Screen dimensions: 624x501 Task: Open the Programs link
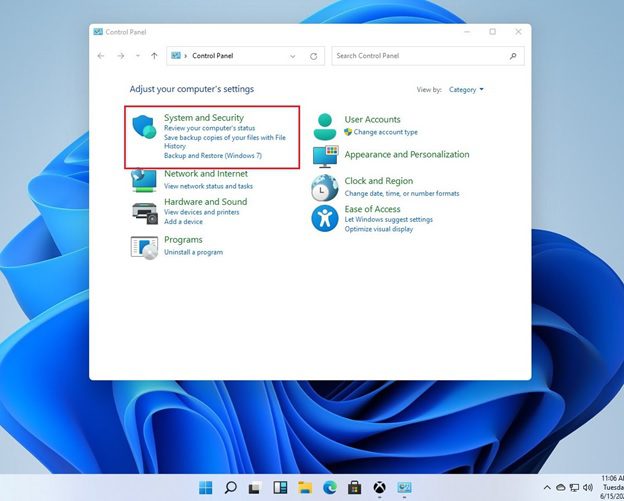click(x=183, y=240)
